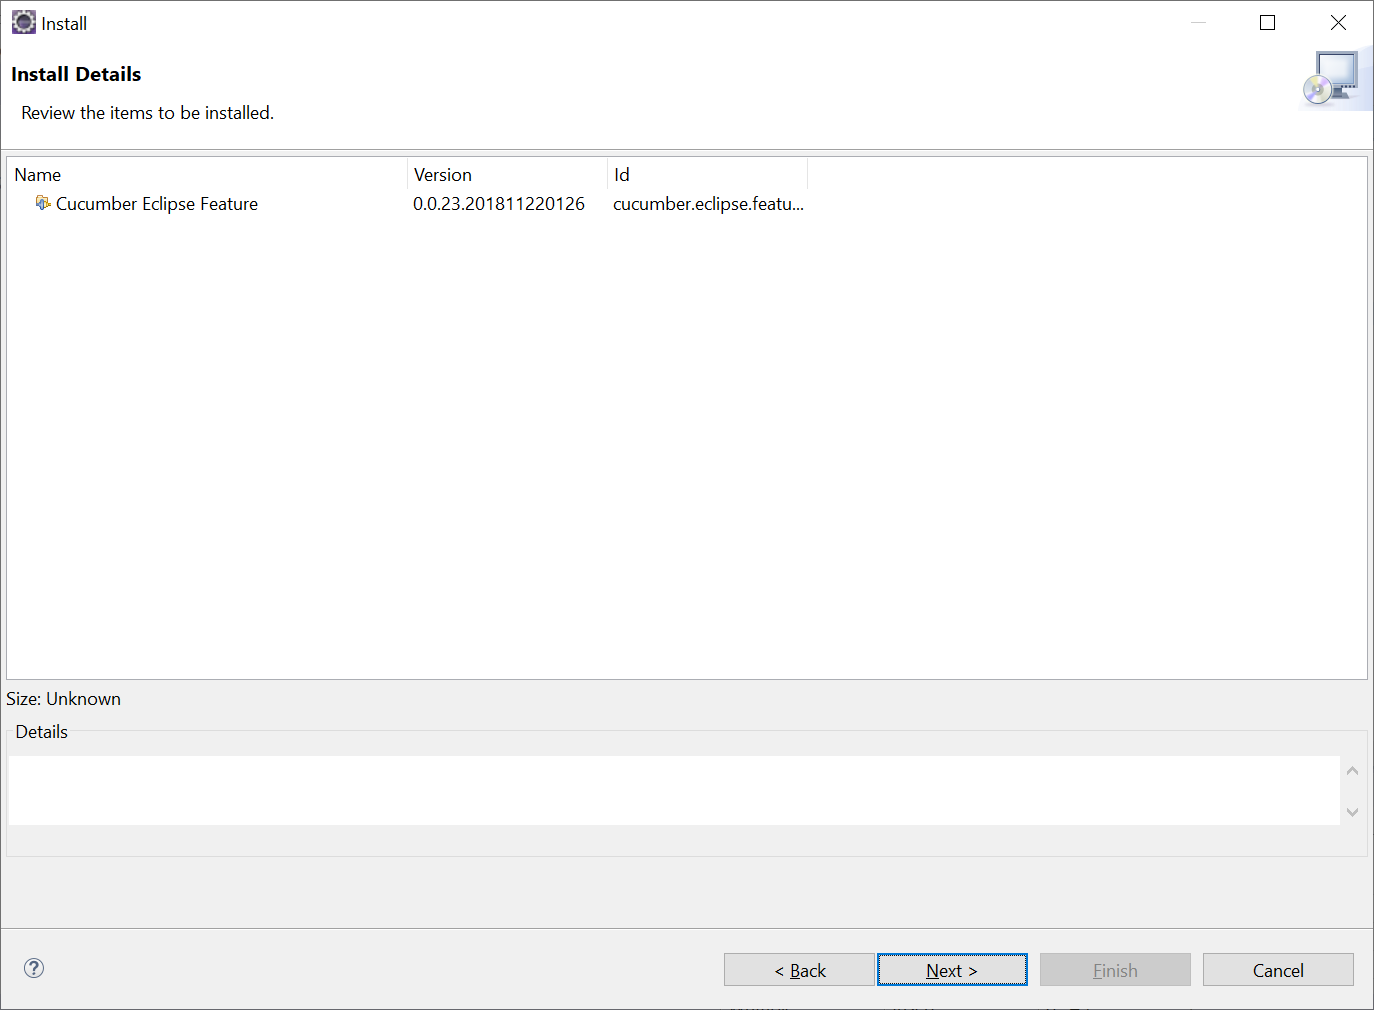
Task: Open help via question mark icon
Action: 34,968
